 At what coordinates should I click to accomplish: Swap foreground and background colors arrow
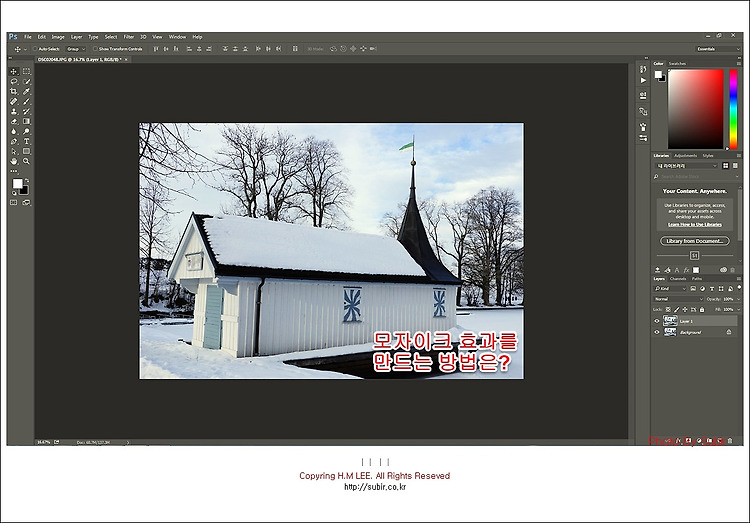pyautogui.click(x=27, y=180)
